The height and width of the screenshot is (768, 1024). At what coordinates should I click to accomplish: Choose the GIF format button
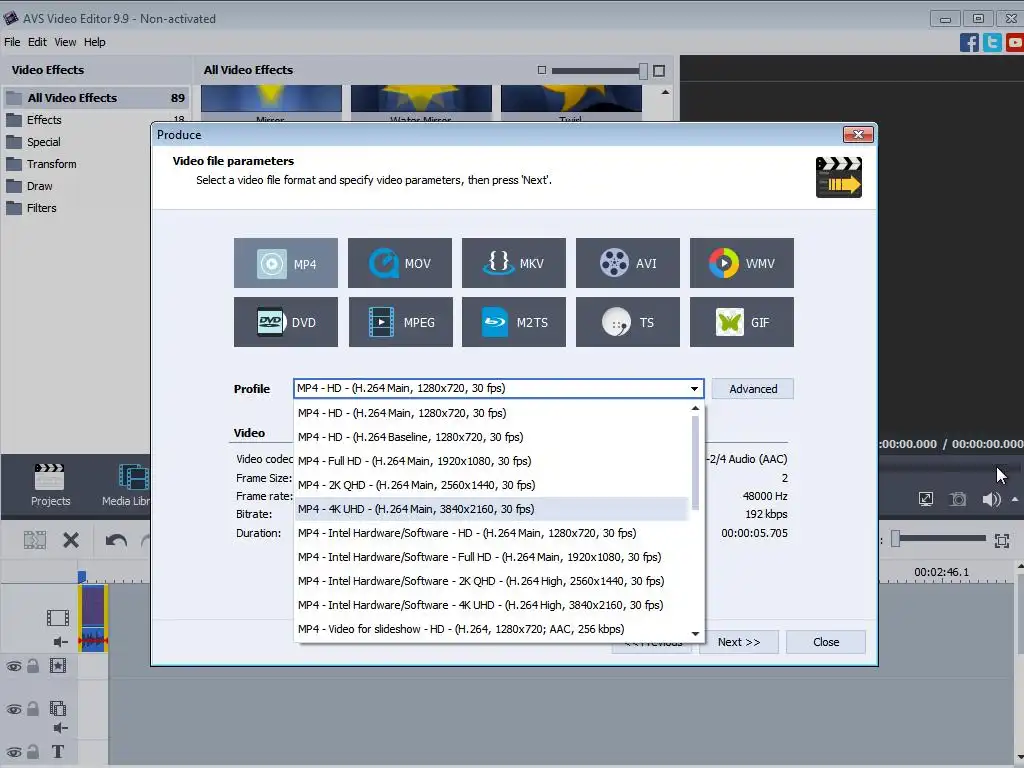click(742, 322)
